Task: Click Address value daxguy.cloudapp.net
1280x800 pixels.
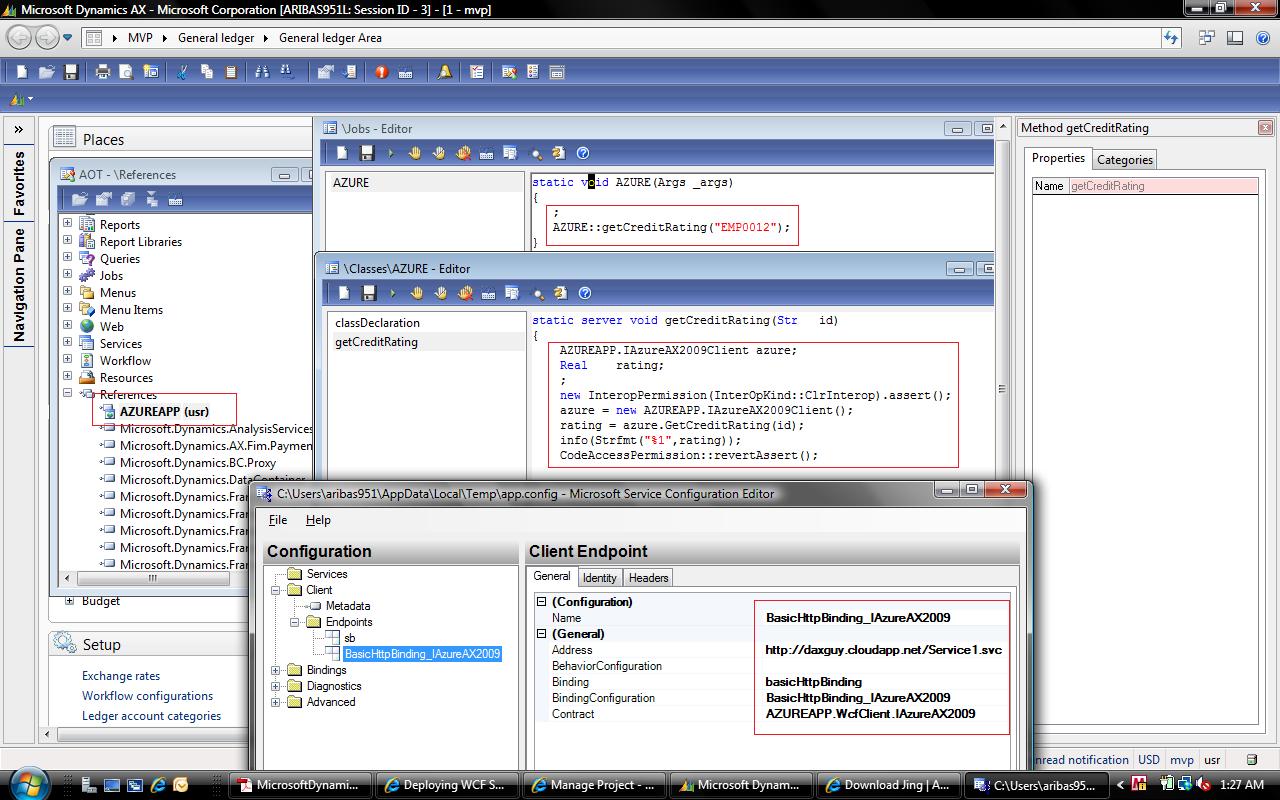Action: tap(883, 650)
